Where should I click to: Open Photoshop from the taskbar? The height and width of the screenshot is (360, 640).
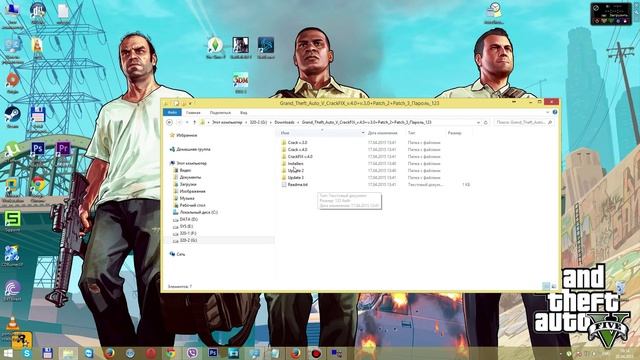click(x=213, y=353)
